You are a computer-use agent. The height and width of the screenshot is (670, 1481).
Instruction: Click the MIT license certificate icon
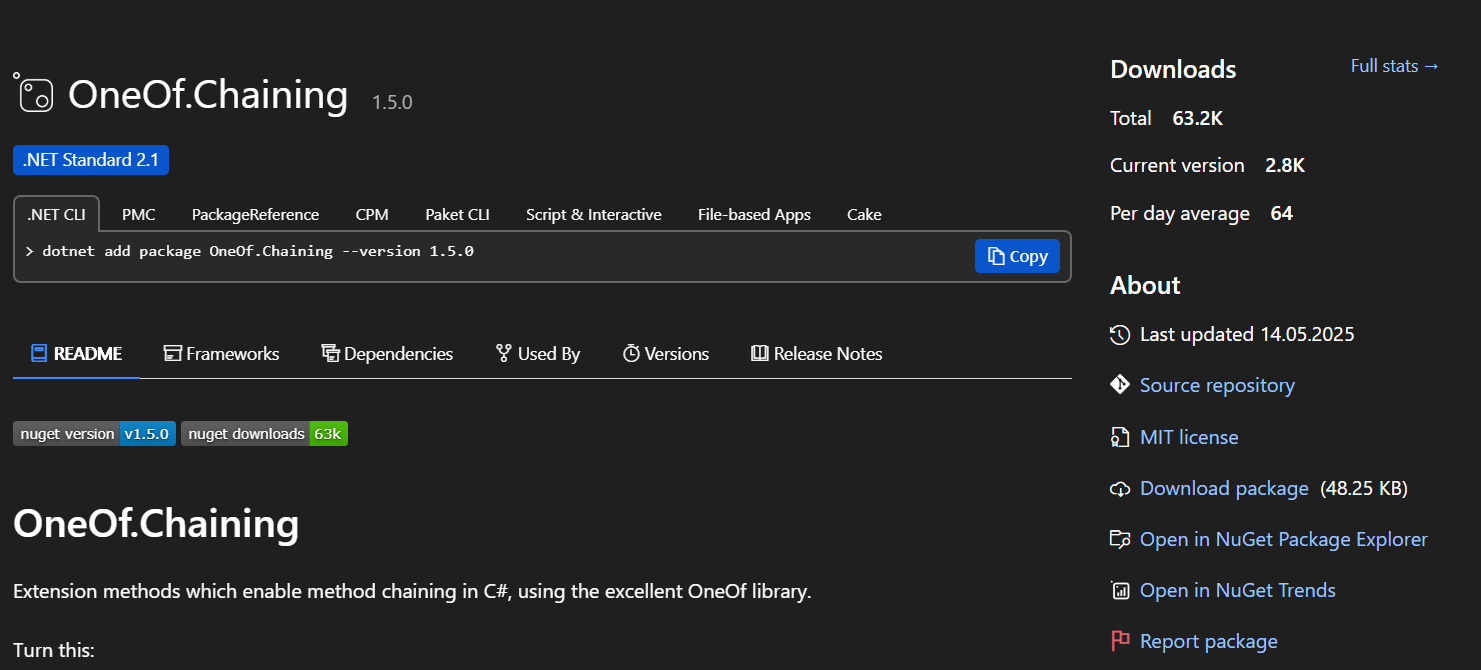click(x=1120, y=437)
